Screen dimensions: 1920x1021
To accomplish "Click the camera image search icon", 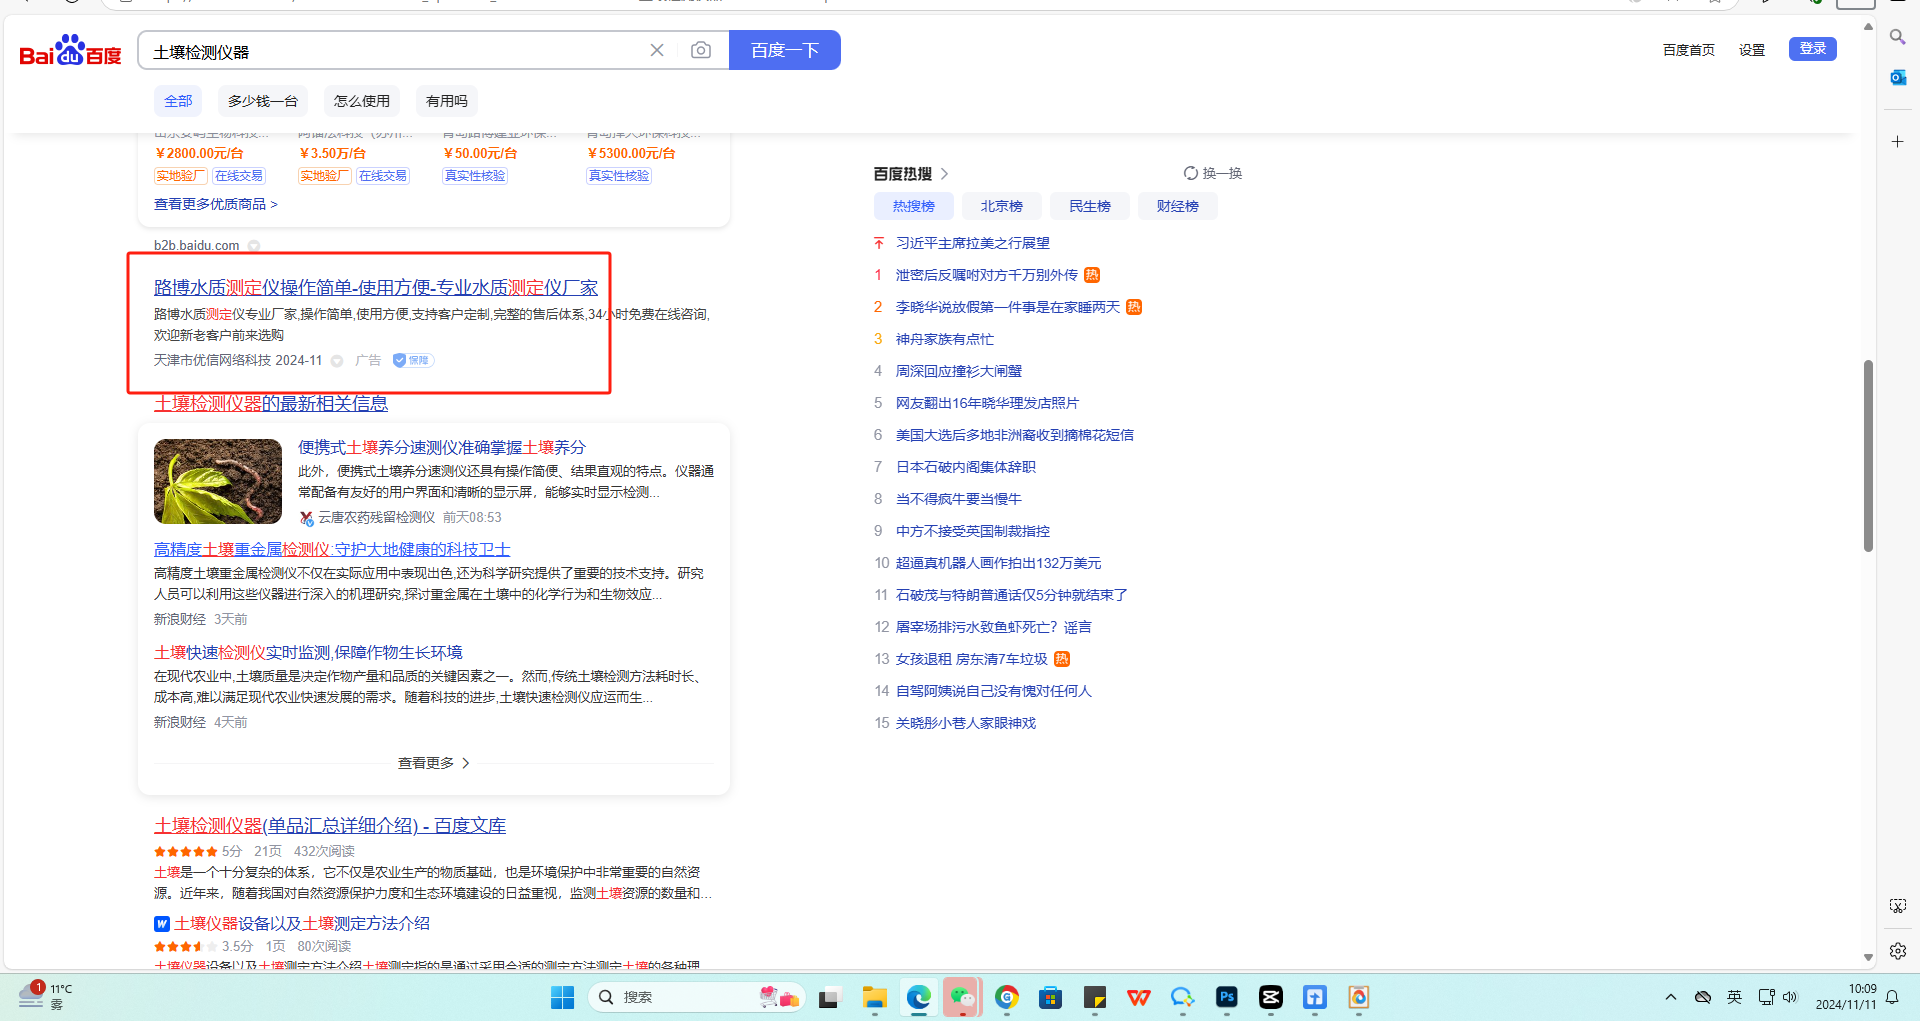I will click(x=700, y=50).
